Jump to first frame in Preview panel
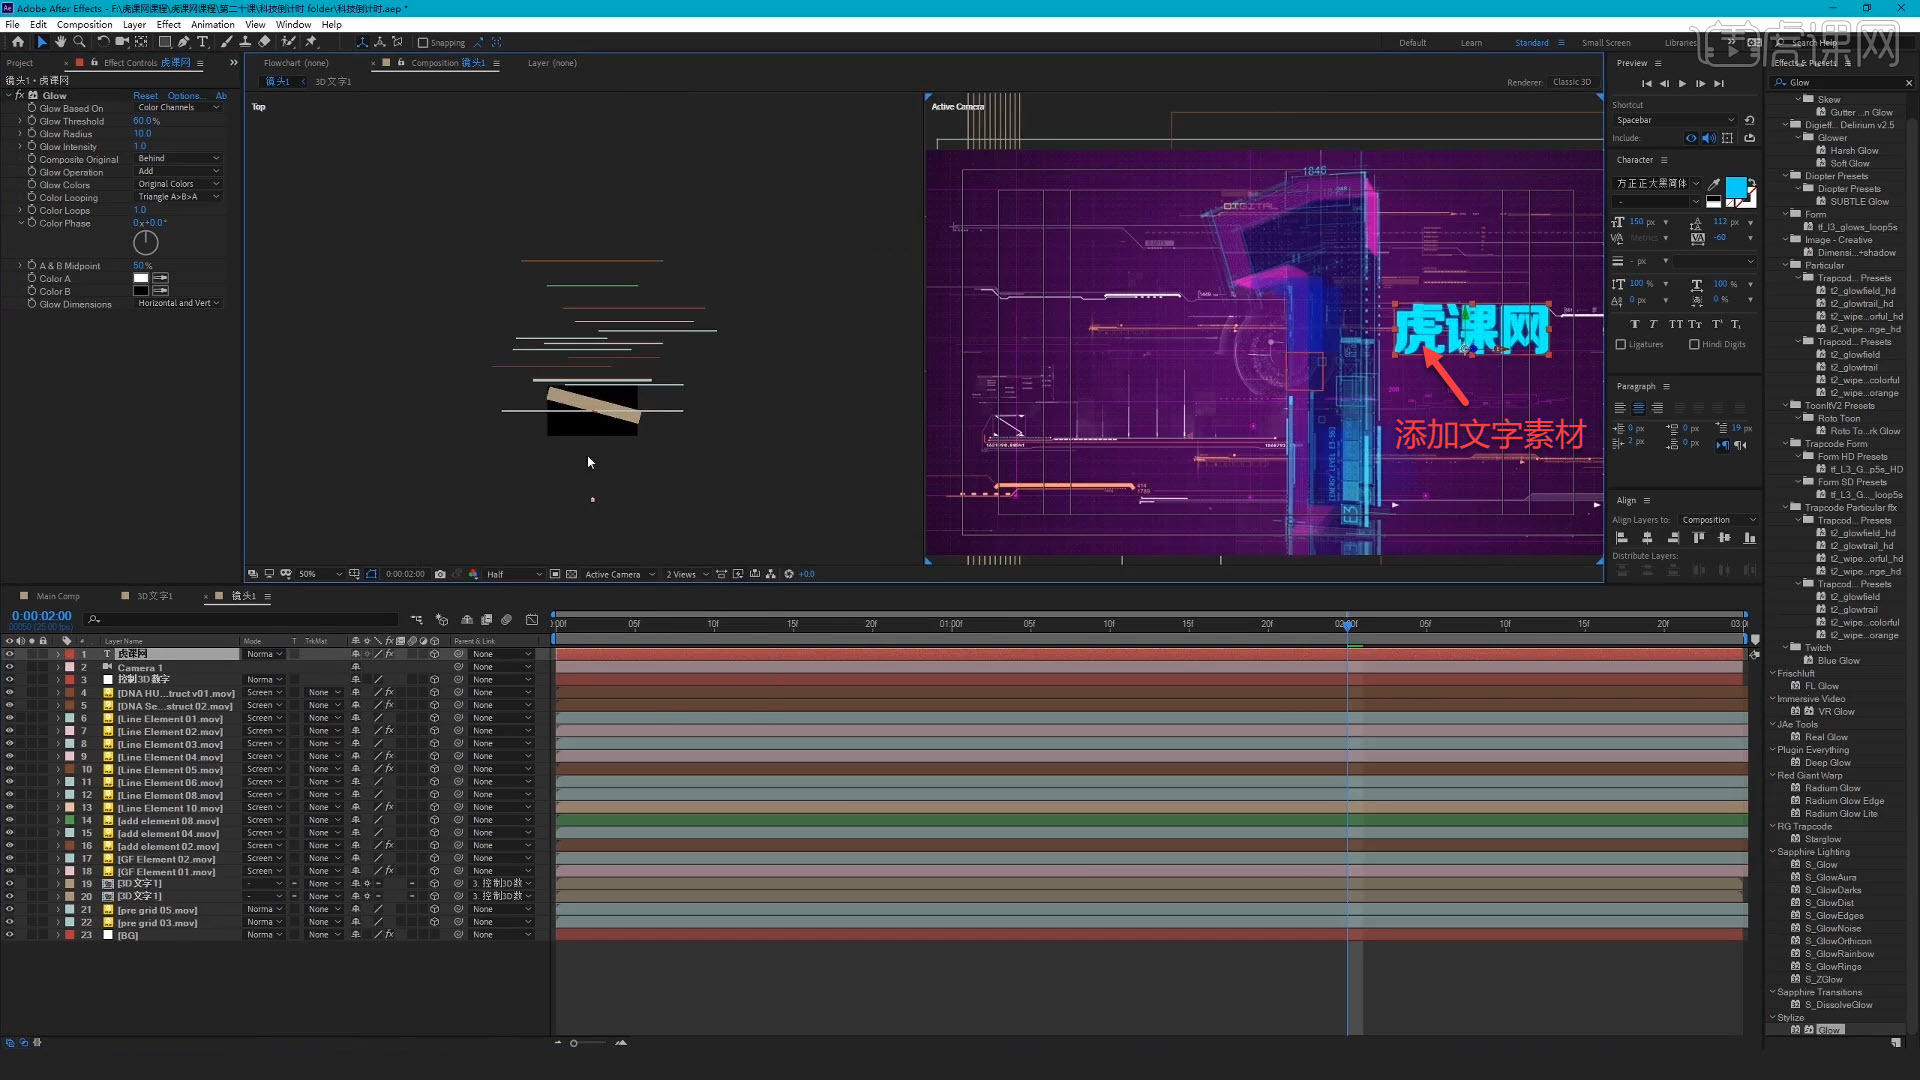This screenshot has width=1920, height=1080. pos(1647,84)
